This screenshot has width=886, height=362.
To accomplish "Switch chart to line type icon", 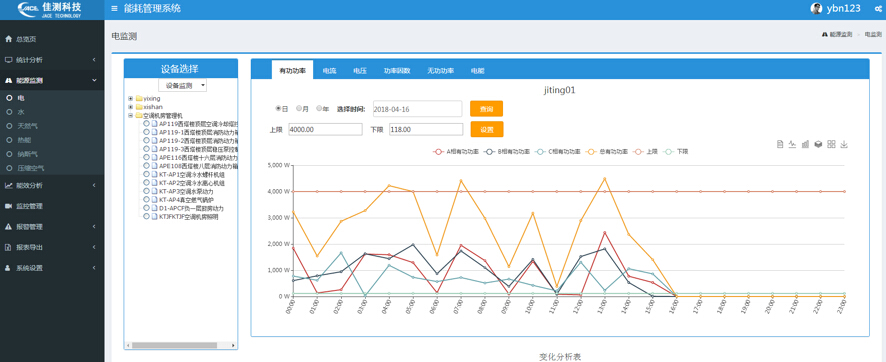I will coord(792,145).
